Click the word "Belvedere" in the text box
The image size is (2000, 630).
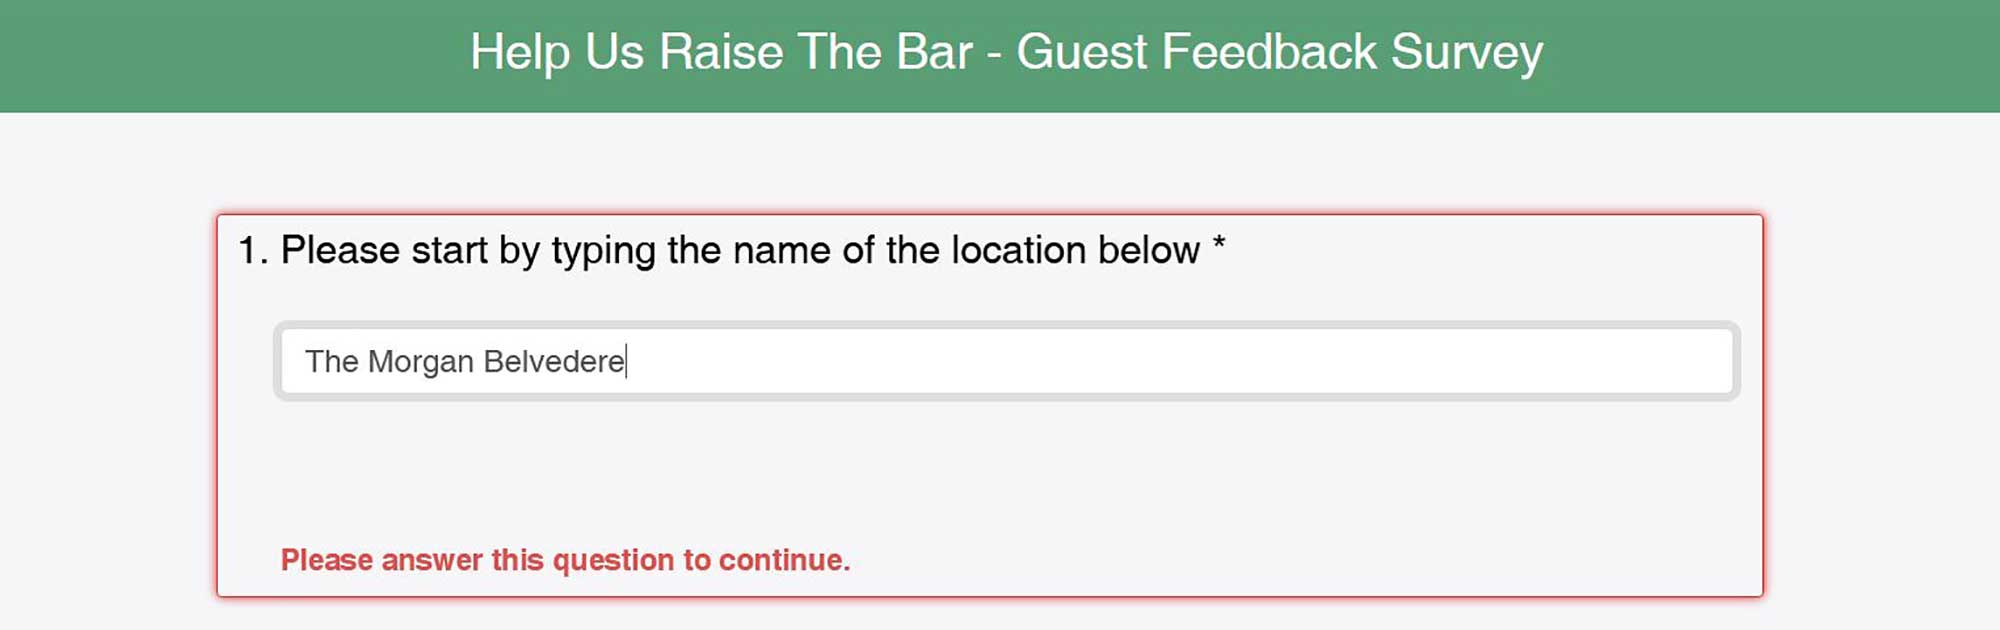point(554,361)
